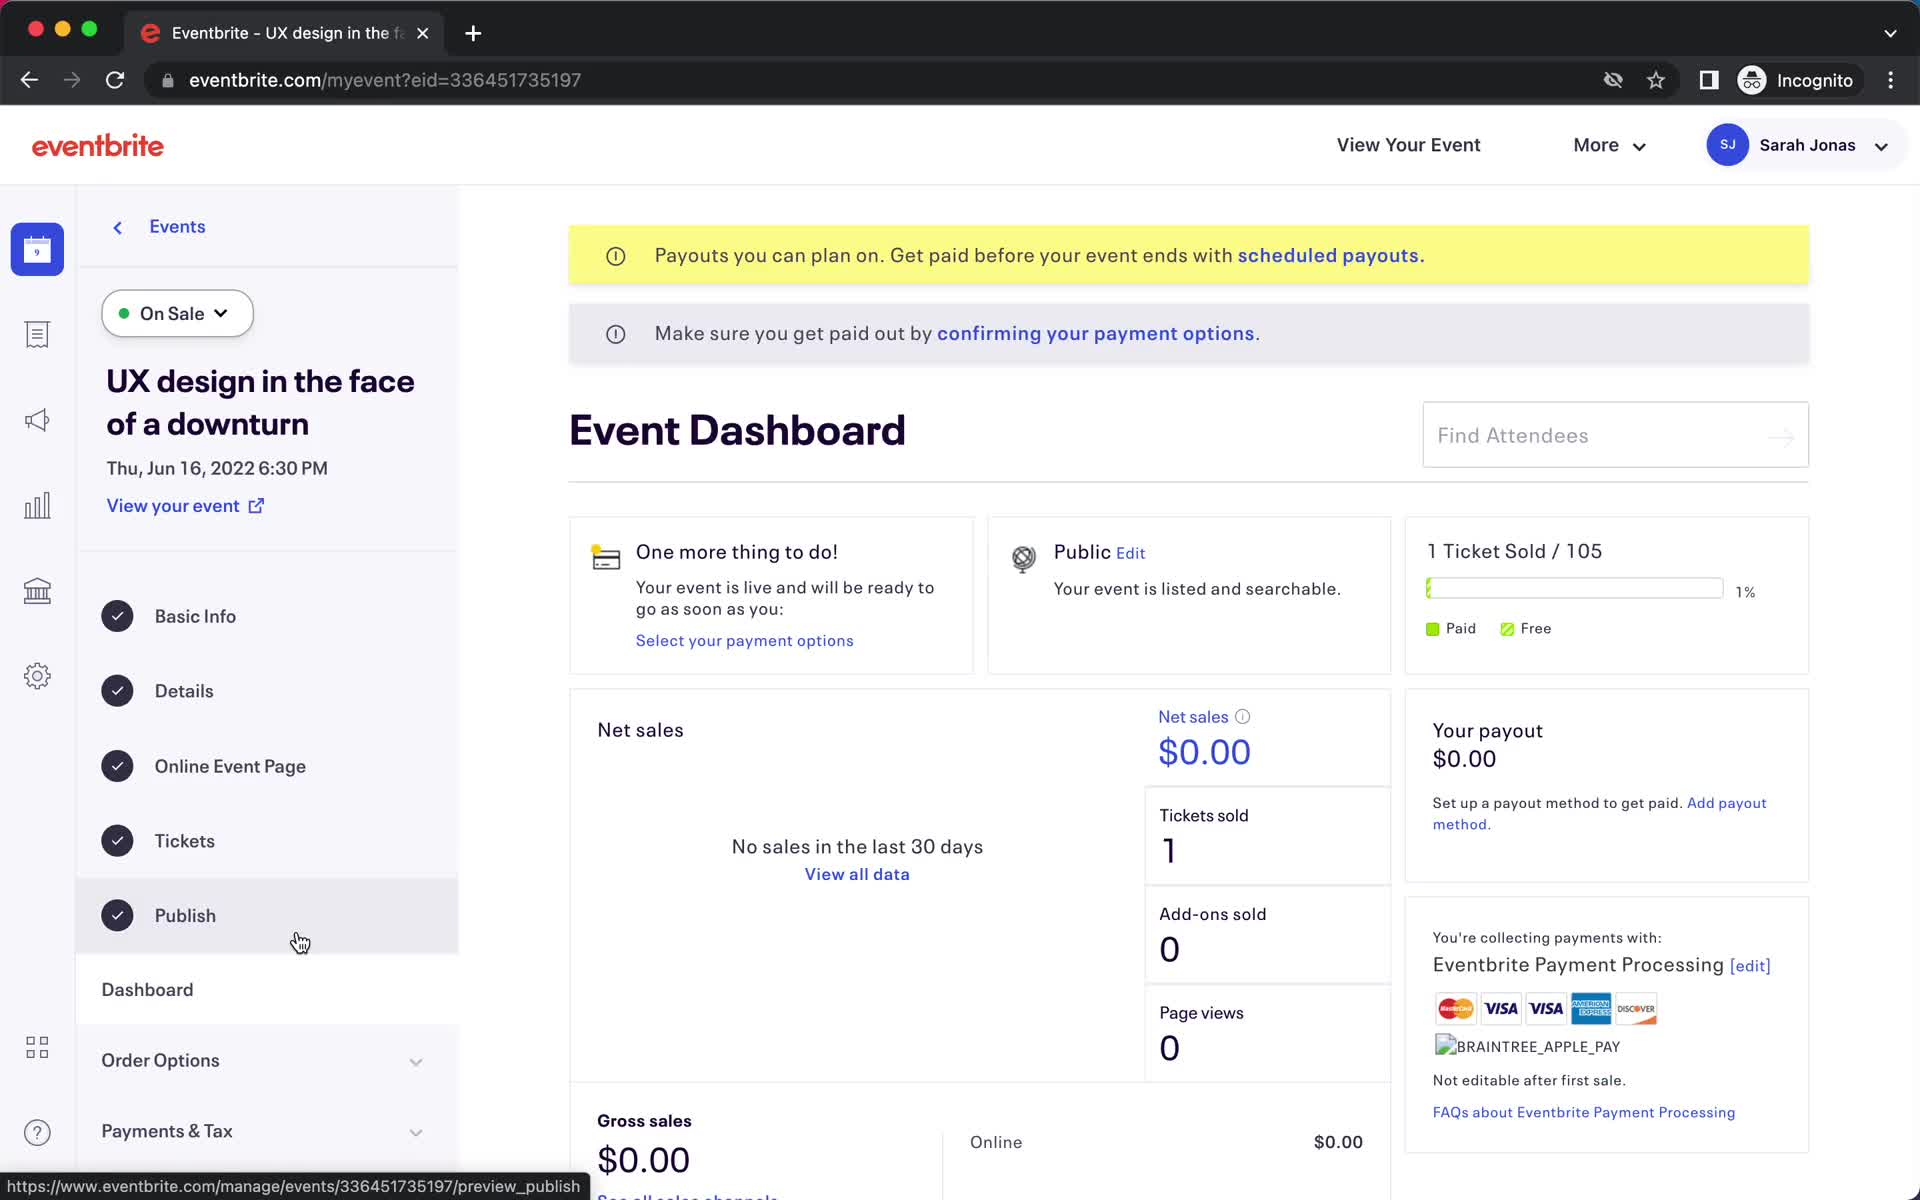The width and height of the screenshot is (1920, 1200).
Task: Click Select your payment options link
Action: (744, 641)
